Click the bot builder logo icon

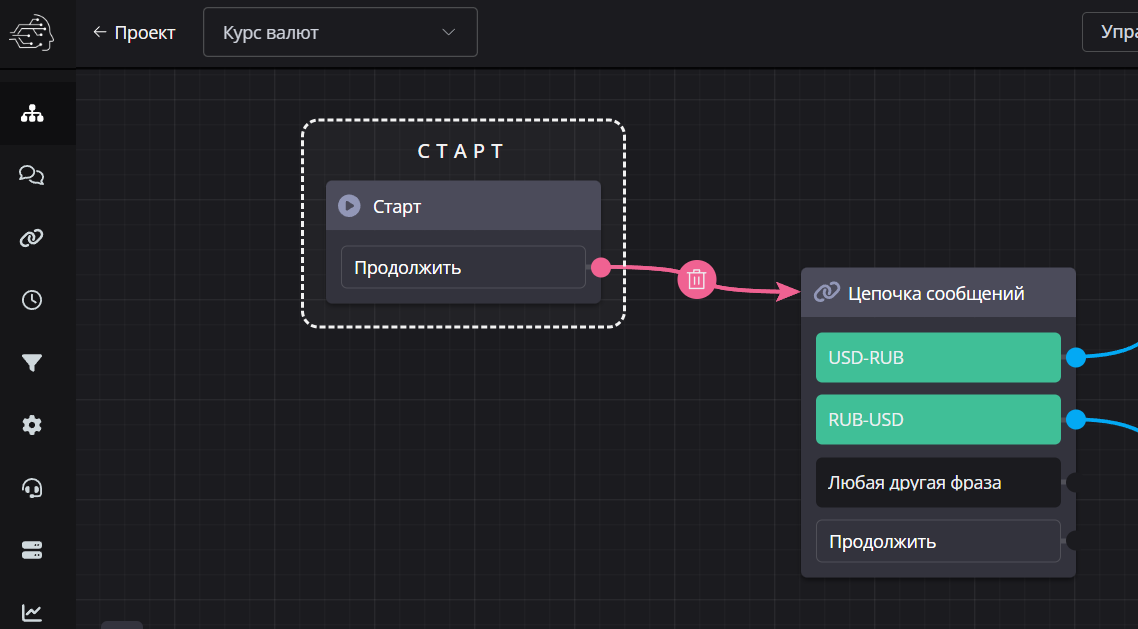coord(33,33)
